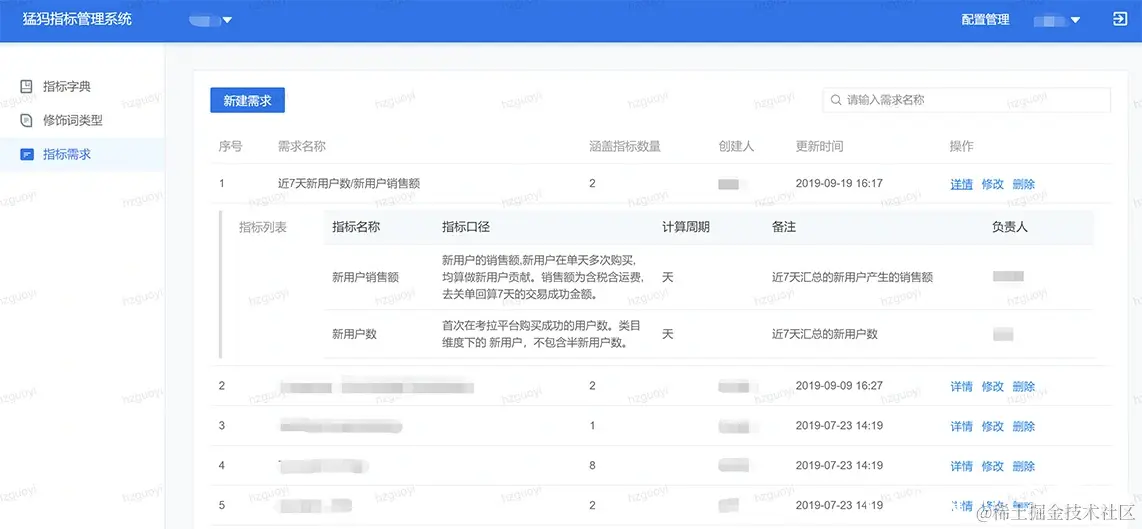This screenshot has height=529, width=1142.
Task: Click the indicator count 8 in row 4
Action: [592, 466]
